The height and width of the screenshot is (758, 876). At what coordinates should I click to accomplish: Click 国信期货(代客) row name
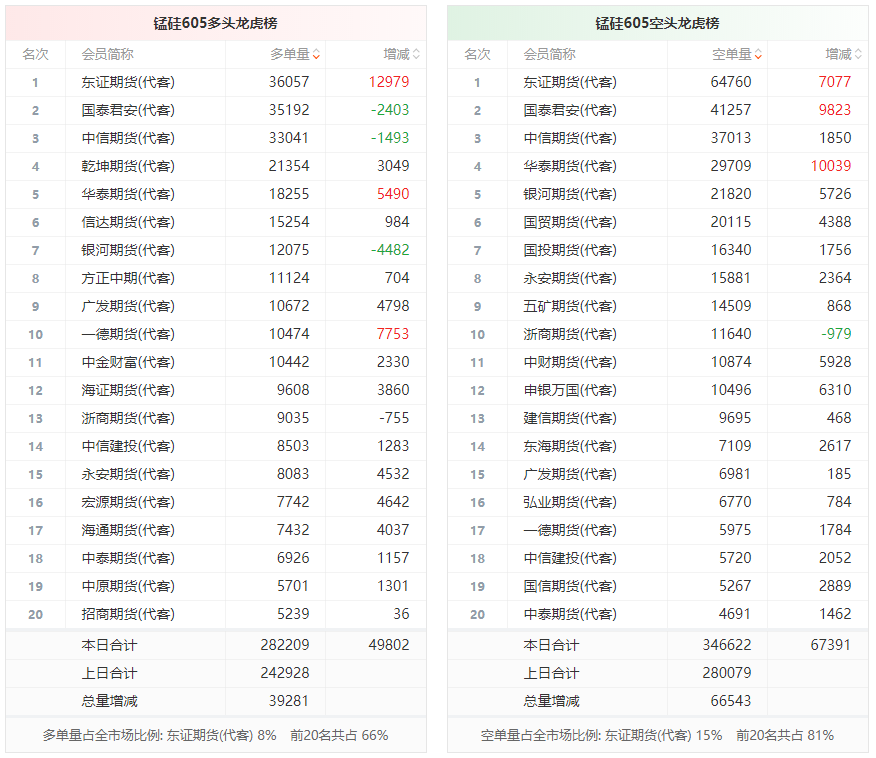click(x=570, y=586)
